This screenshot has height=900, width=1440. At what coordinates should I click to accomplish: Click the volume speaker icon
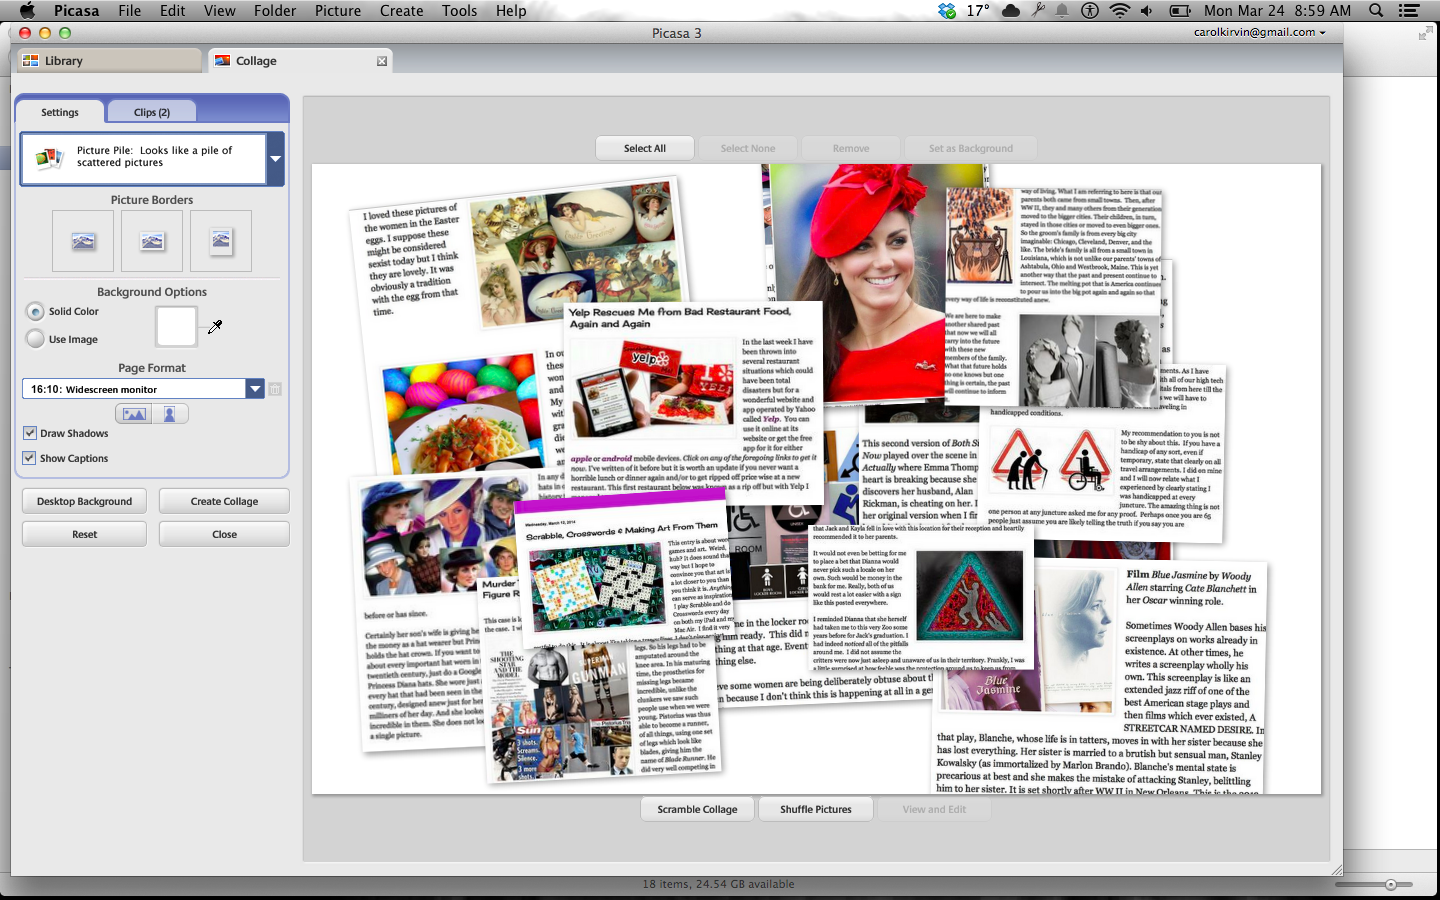point(1146,10)
